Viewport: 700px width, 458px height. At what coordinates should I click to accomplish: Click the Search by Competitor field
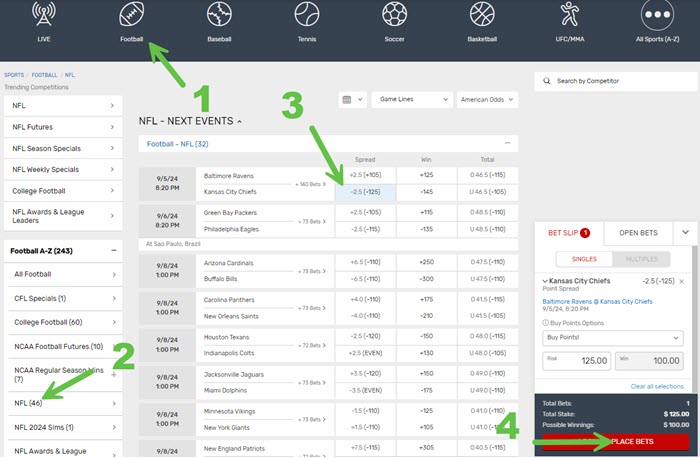pos(614,80)
